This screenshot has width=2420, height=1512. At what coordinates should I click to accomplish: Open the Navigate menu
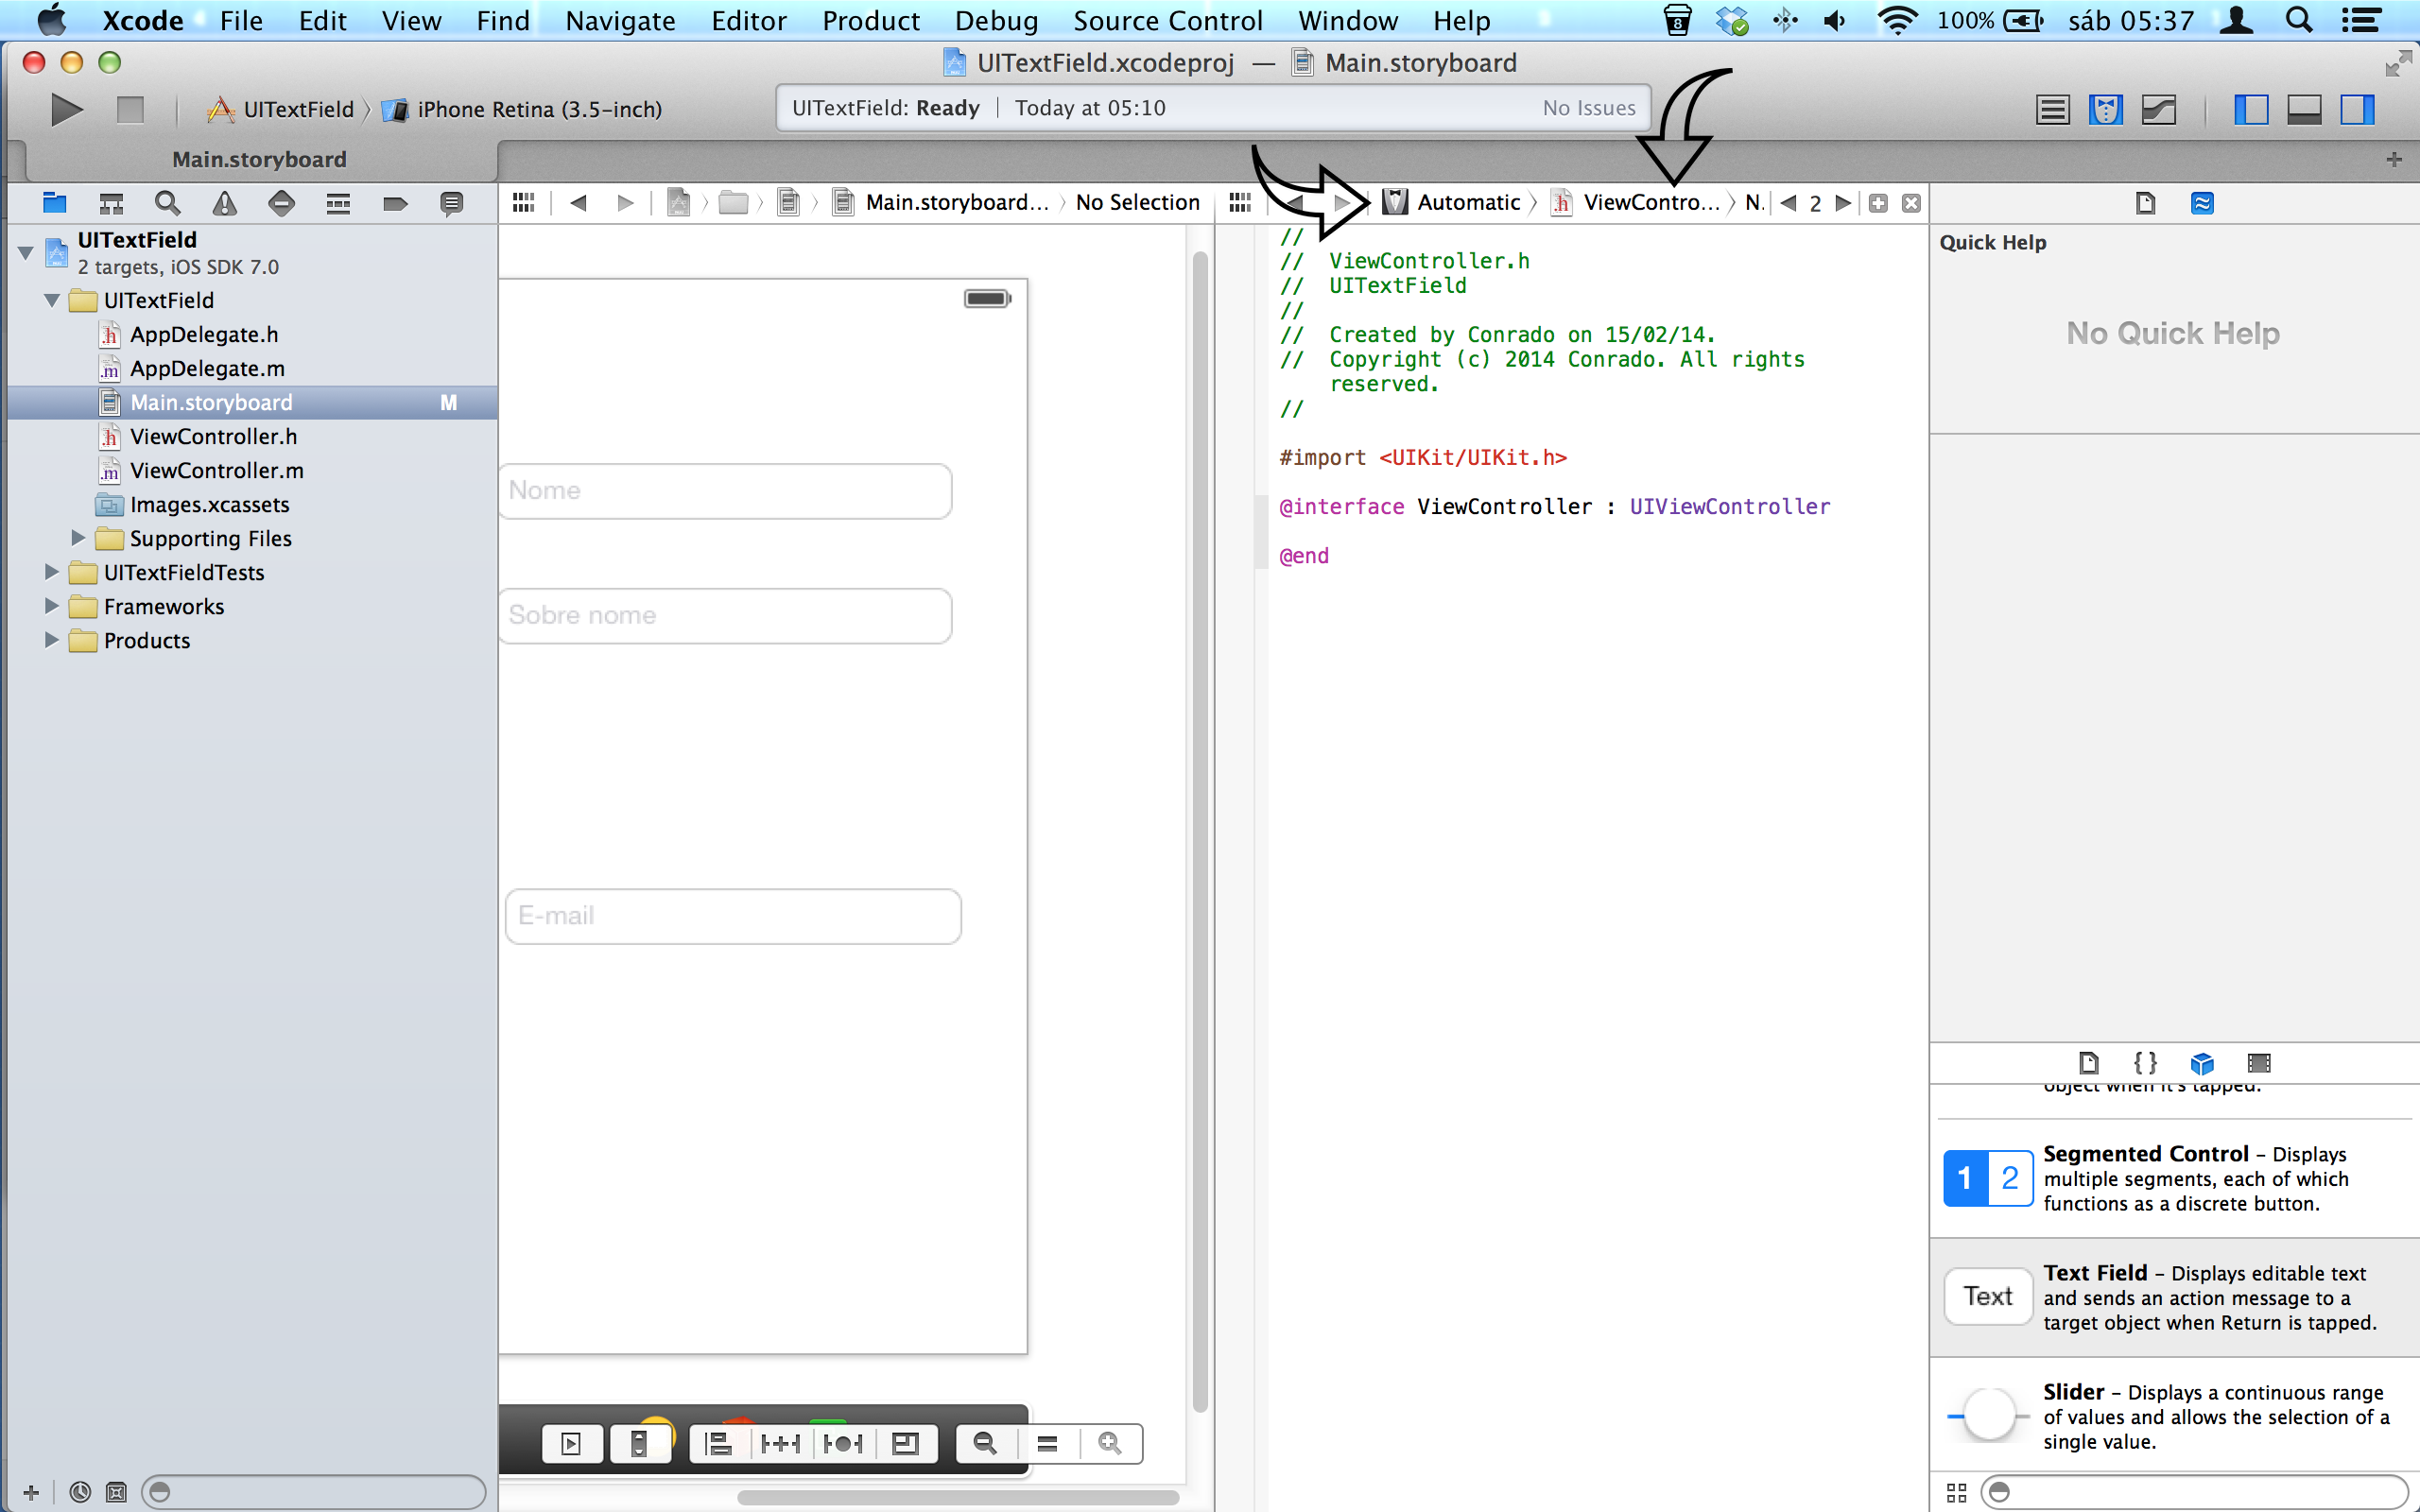click(620, 20)
